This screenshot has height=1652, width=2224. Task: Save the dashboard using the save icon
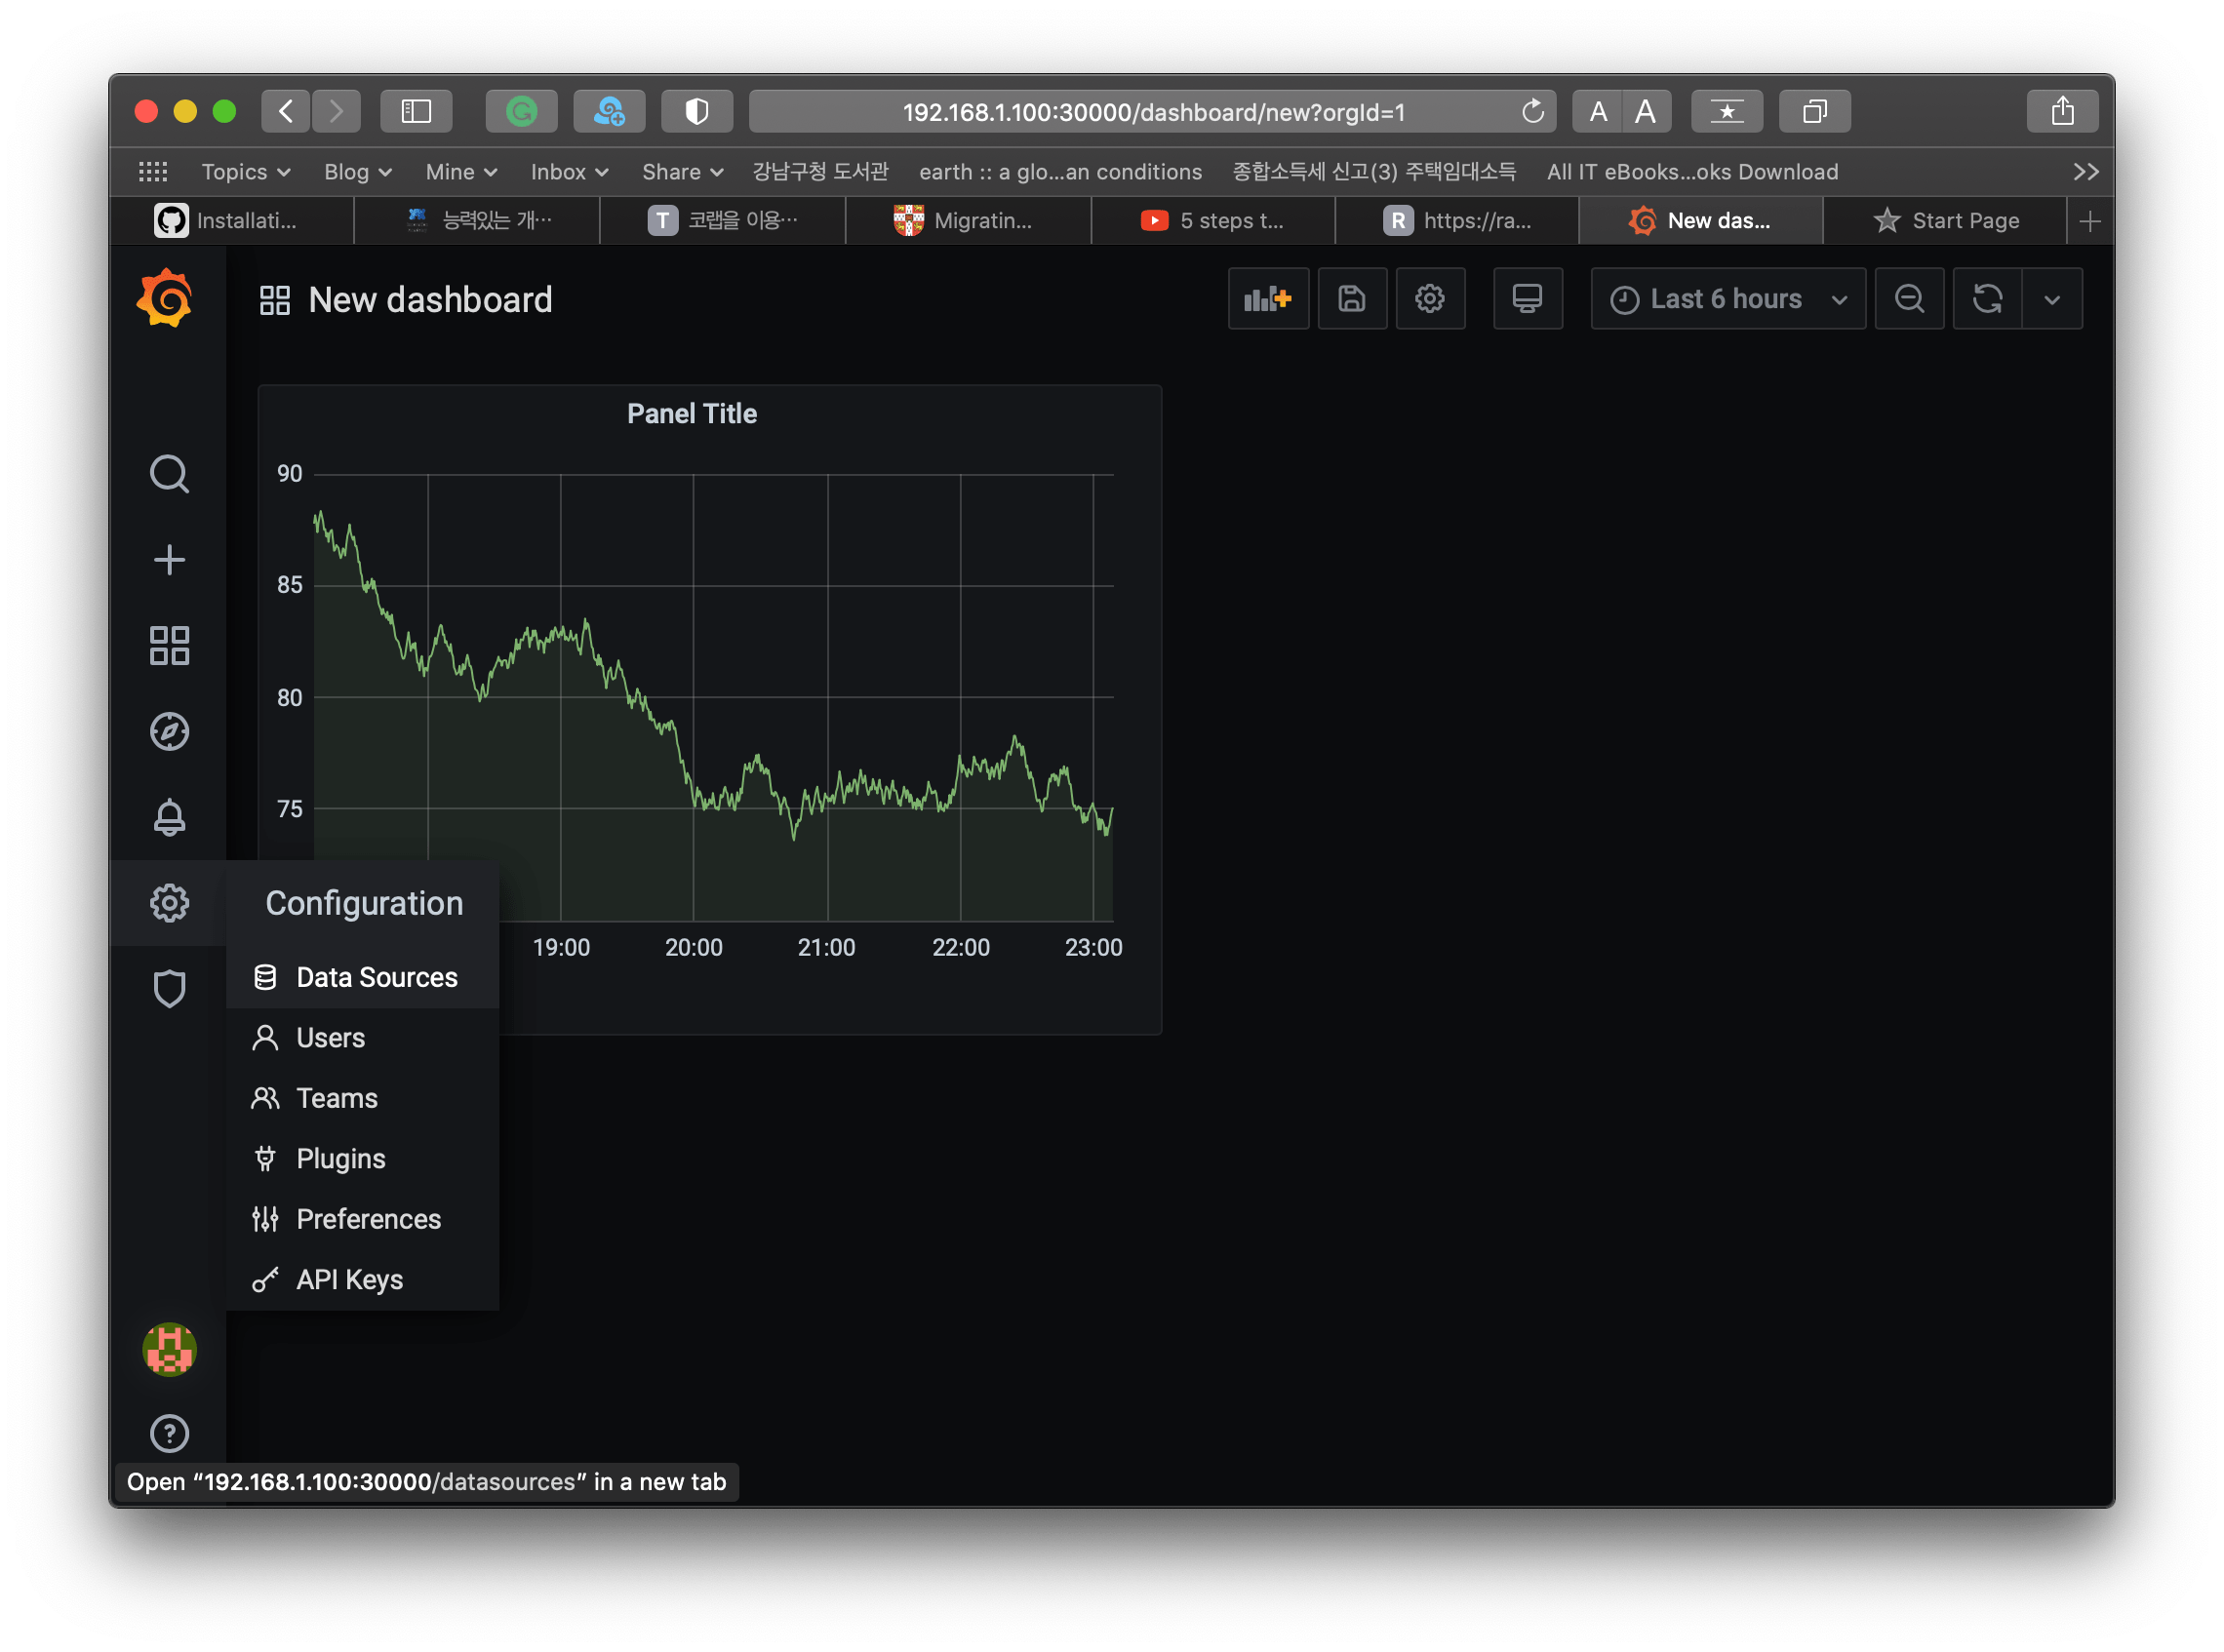coord(1352,298)
